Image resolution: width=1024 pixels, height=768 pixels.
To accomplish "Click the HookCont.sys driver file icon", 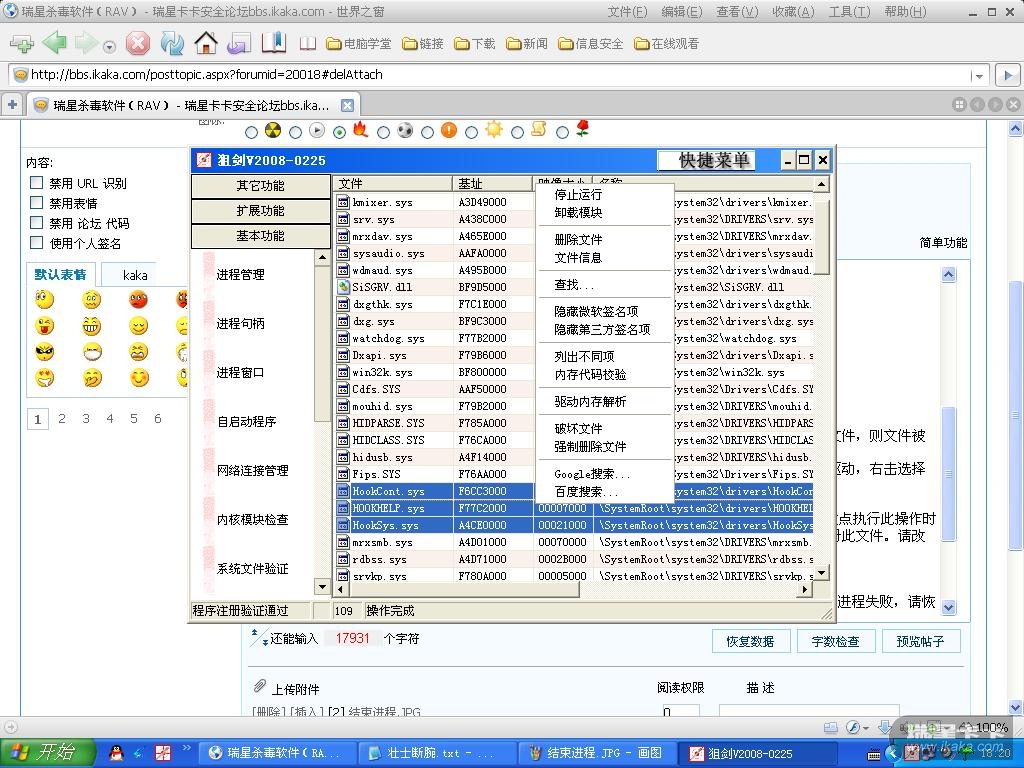I will click(343, 491).
